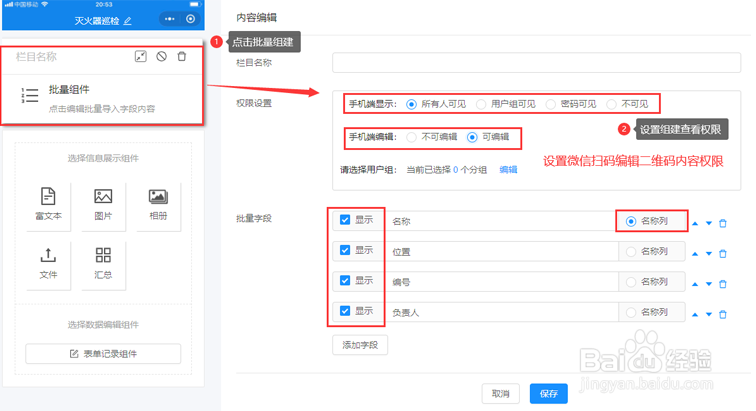The image size is (756, 411).
Task: Select 密码可见 radio option
Action: 551,104
